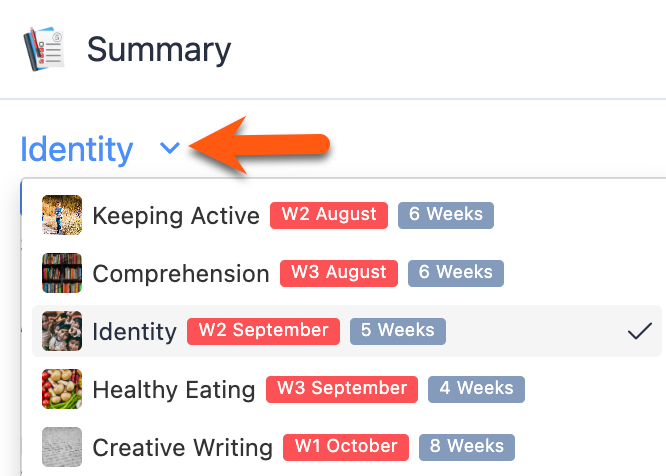This screenshot has height=476, width=666.
Task: Click the W2 September start tag
Action: point(263,331)
